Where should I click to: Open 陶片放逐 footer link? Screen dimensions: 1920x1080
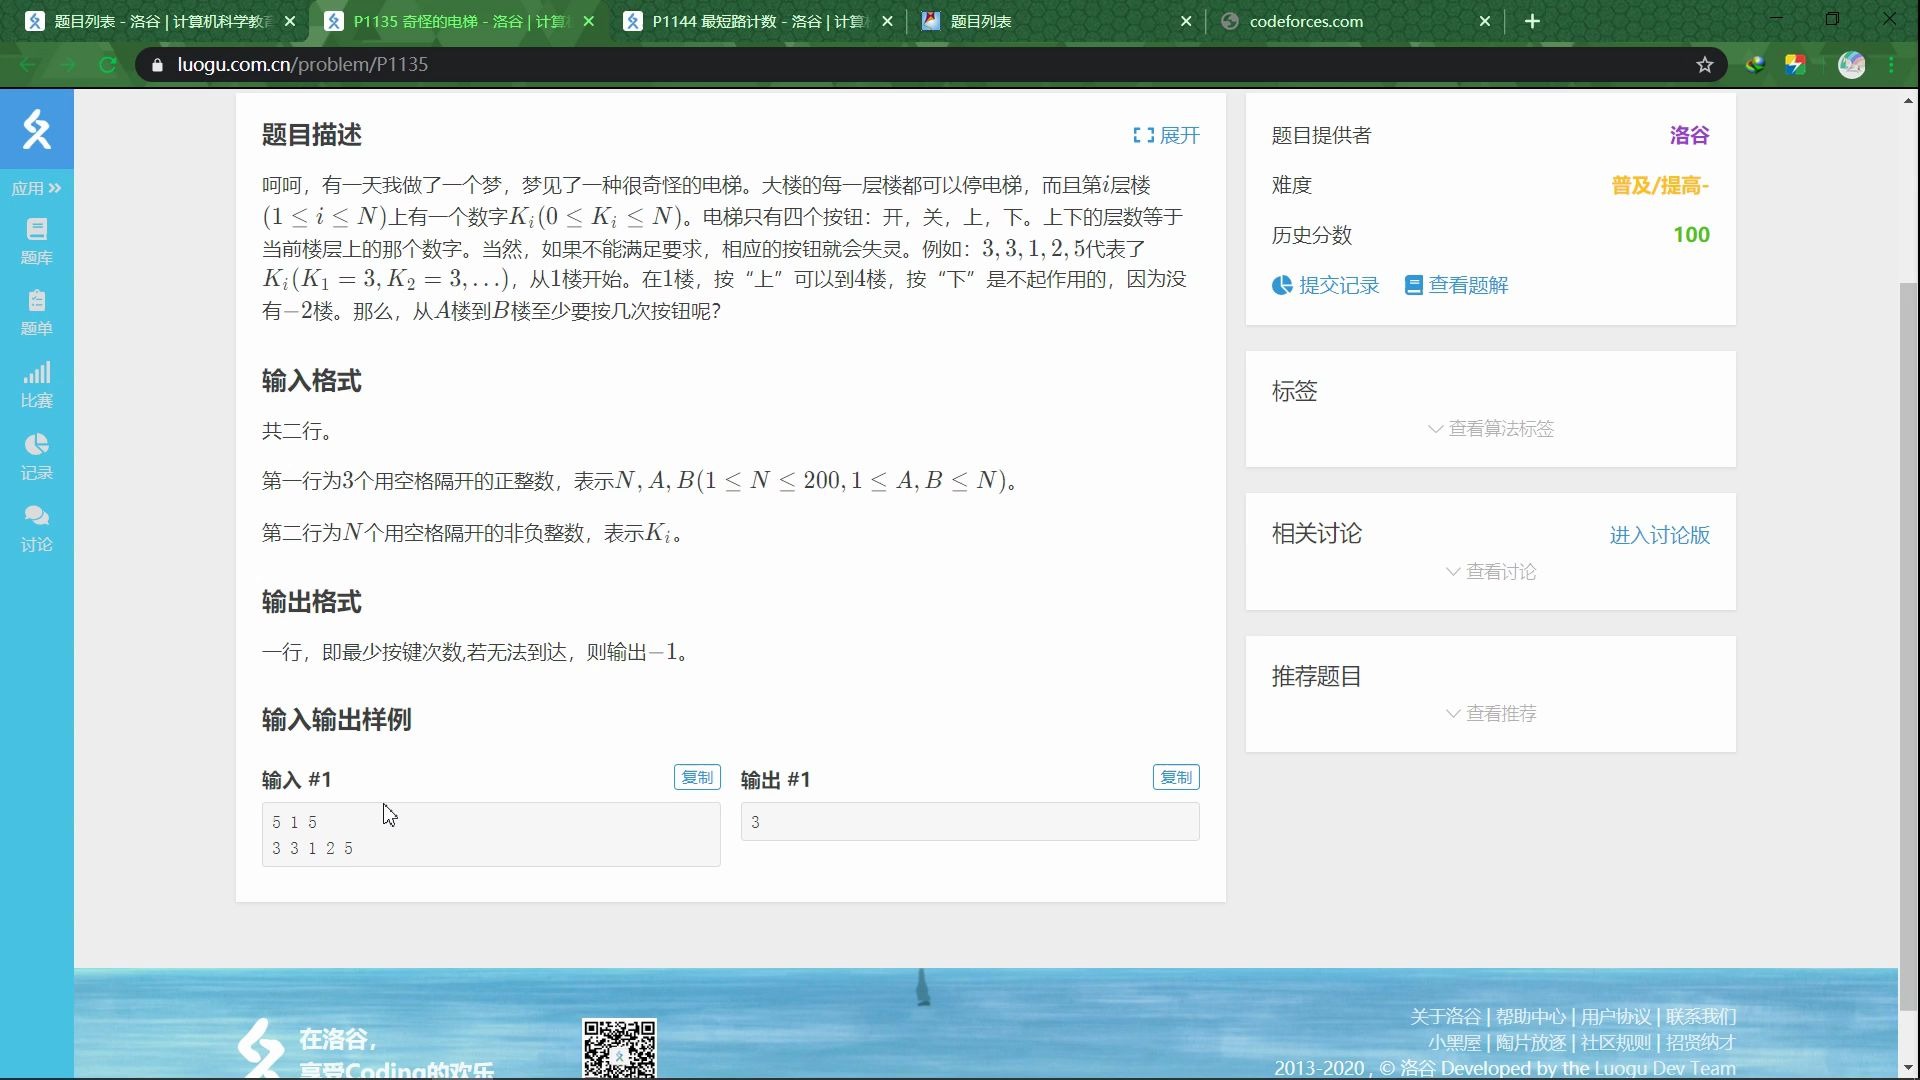pyautogui.click(x=1530, y=1043)
